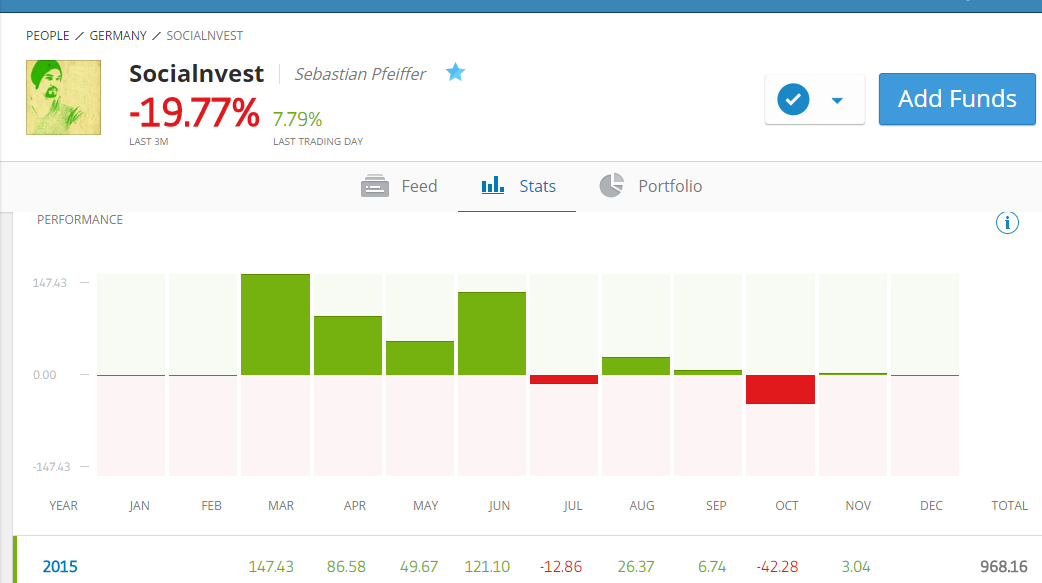Expand the dropdown arrow beside checkmark
Screen dimensions: 1042x583
[838, 100]
